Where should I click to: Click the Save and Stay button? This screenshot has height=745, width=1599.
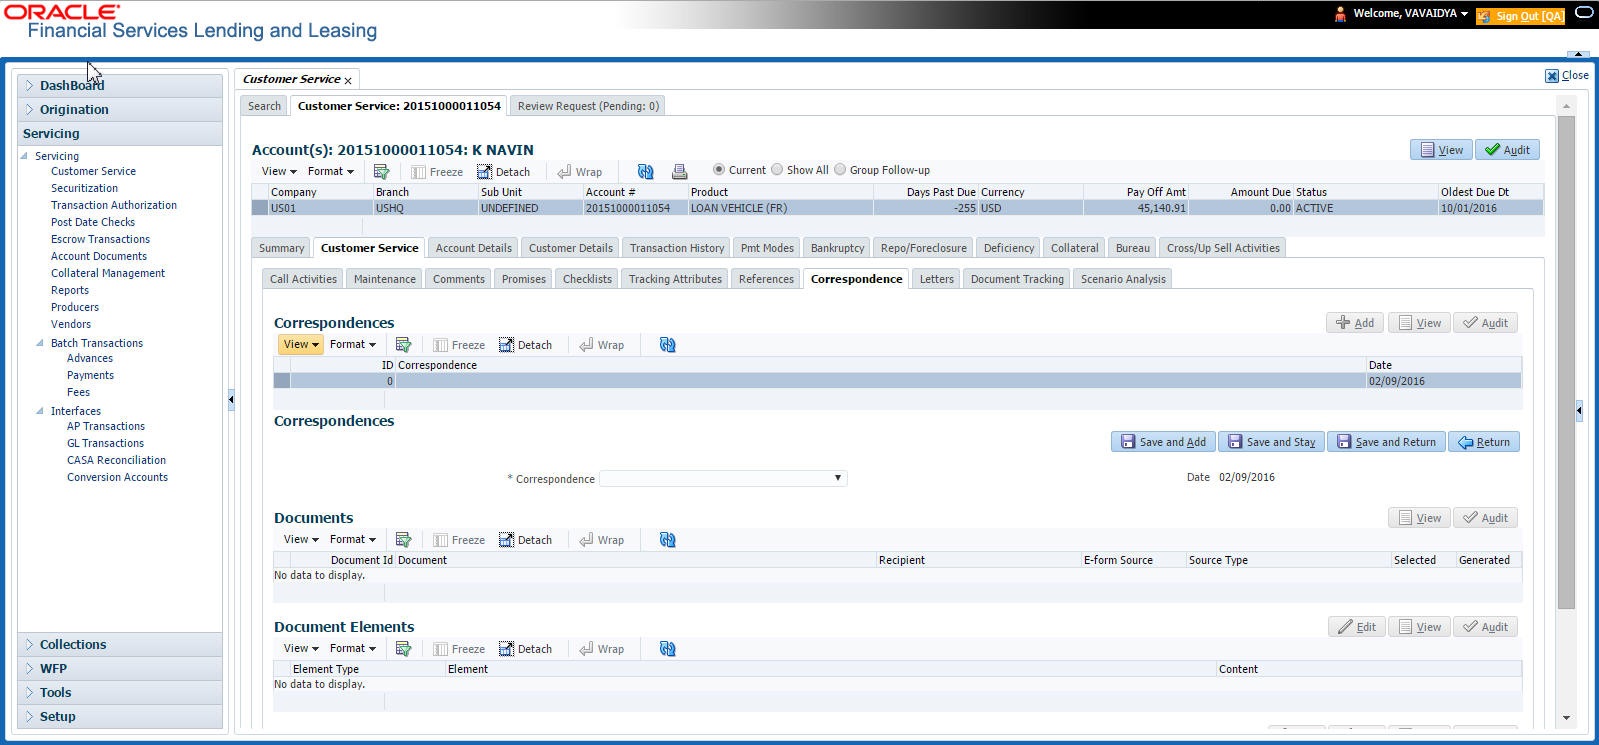[x=1271, y=442]
